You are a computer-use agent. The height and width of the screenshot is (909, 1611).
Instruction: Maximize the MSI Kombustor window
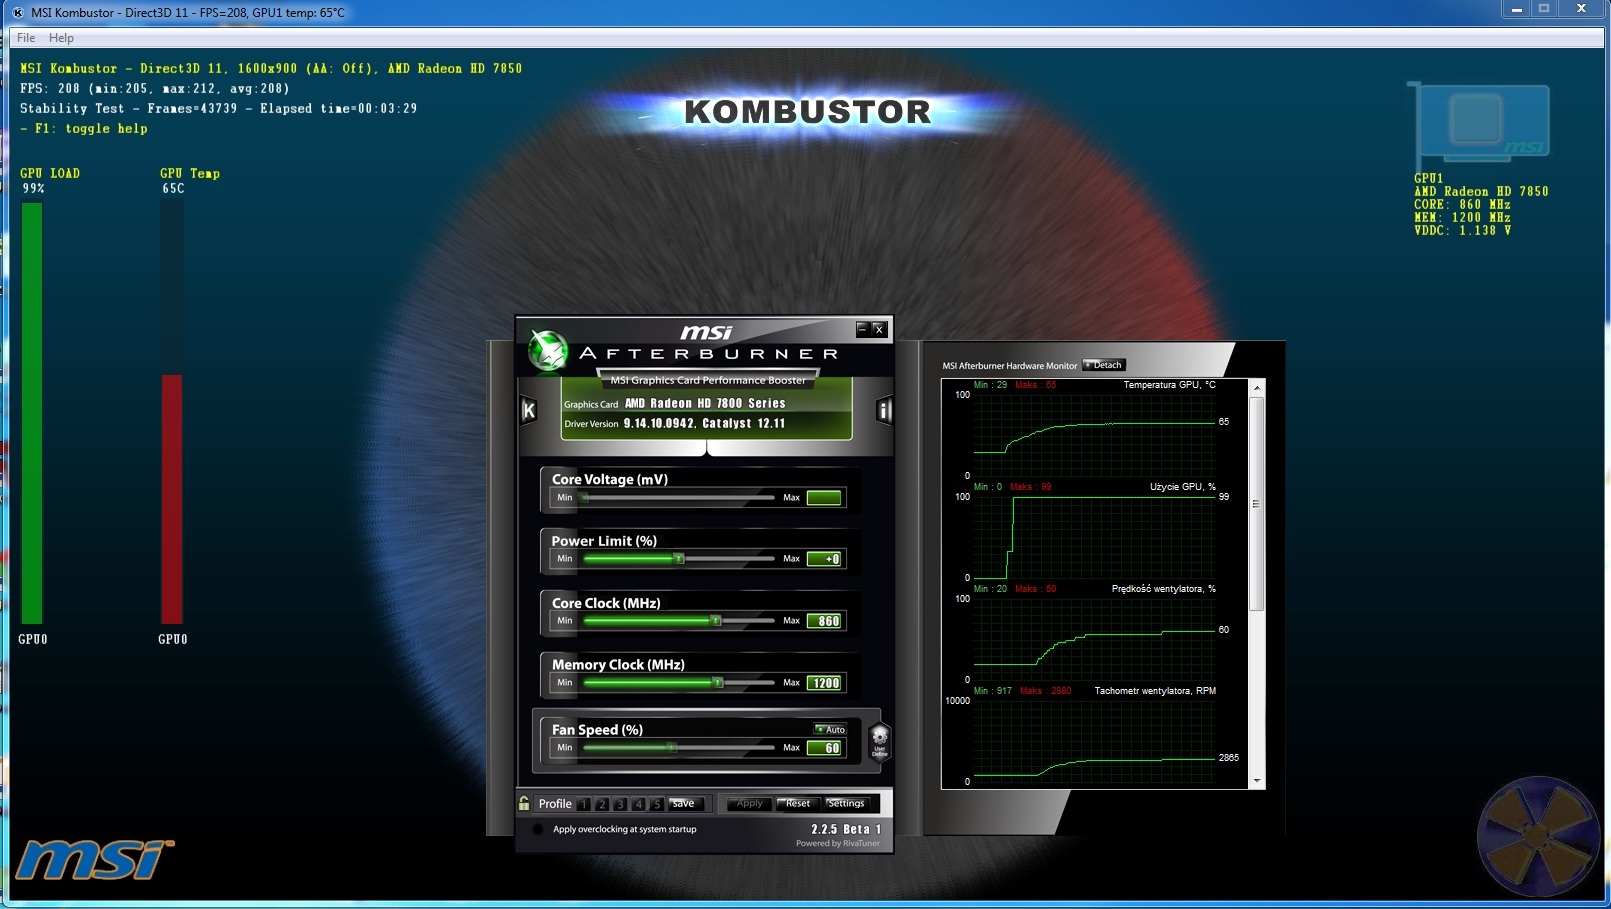(x=1544, y=9)
